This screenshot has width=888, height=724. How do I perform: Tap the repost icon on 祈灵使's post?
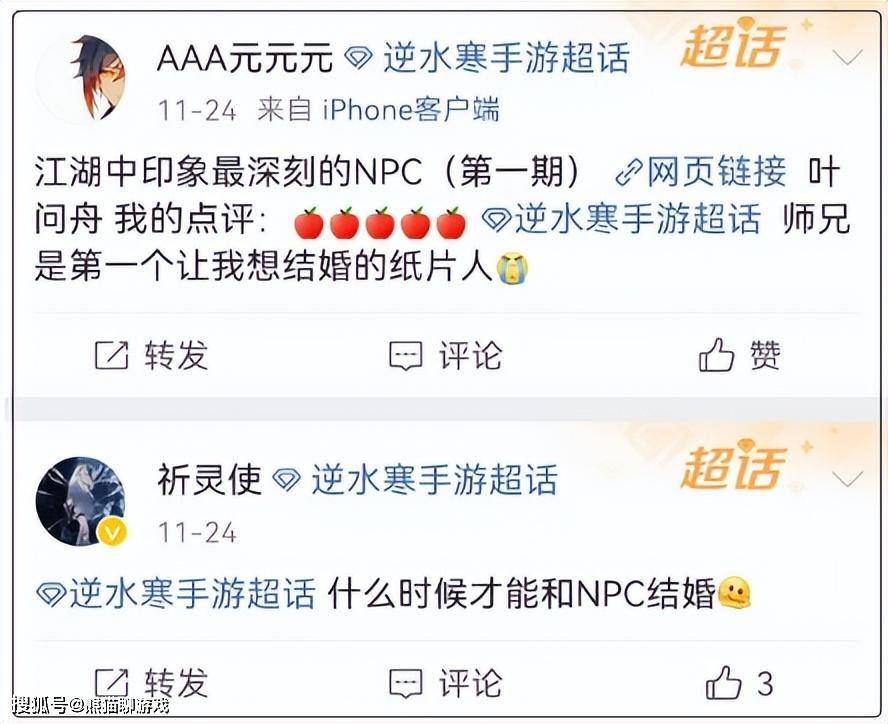tap(111, 683)
